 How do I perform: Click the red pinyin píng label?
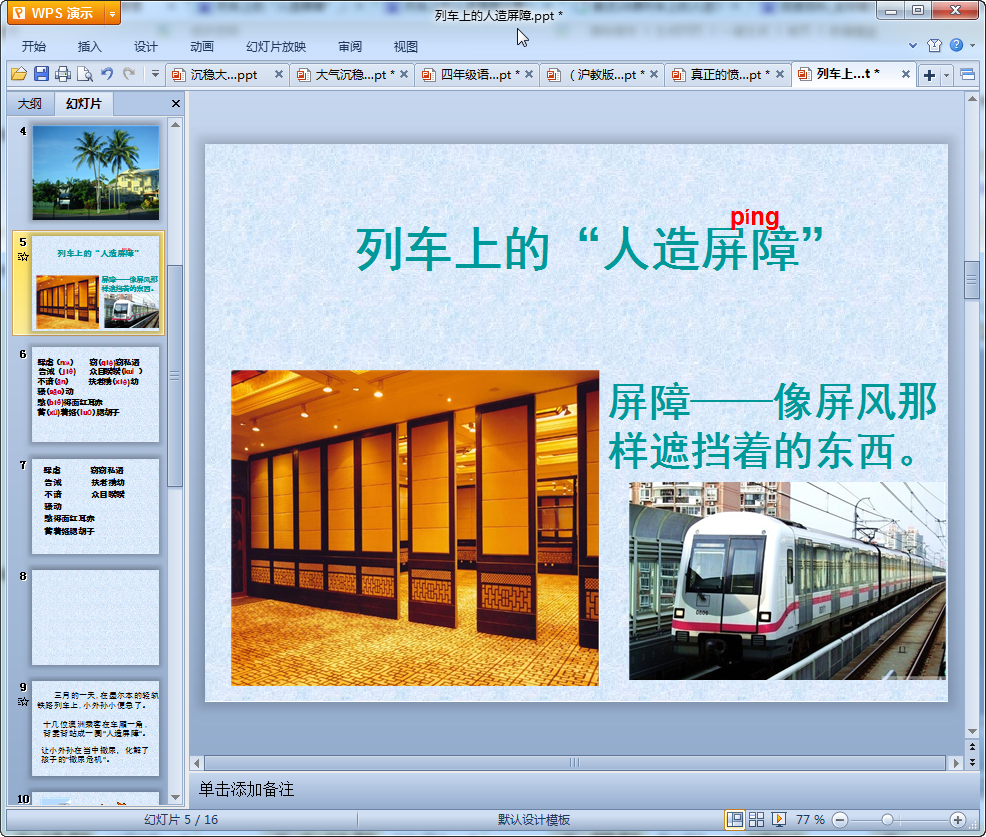[x=755, y=218]
